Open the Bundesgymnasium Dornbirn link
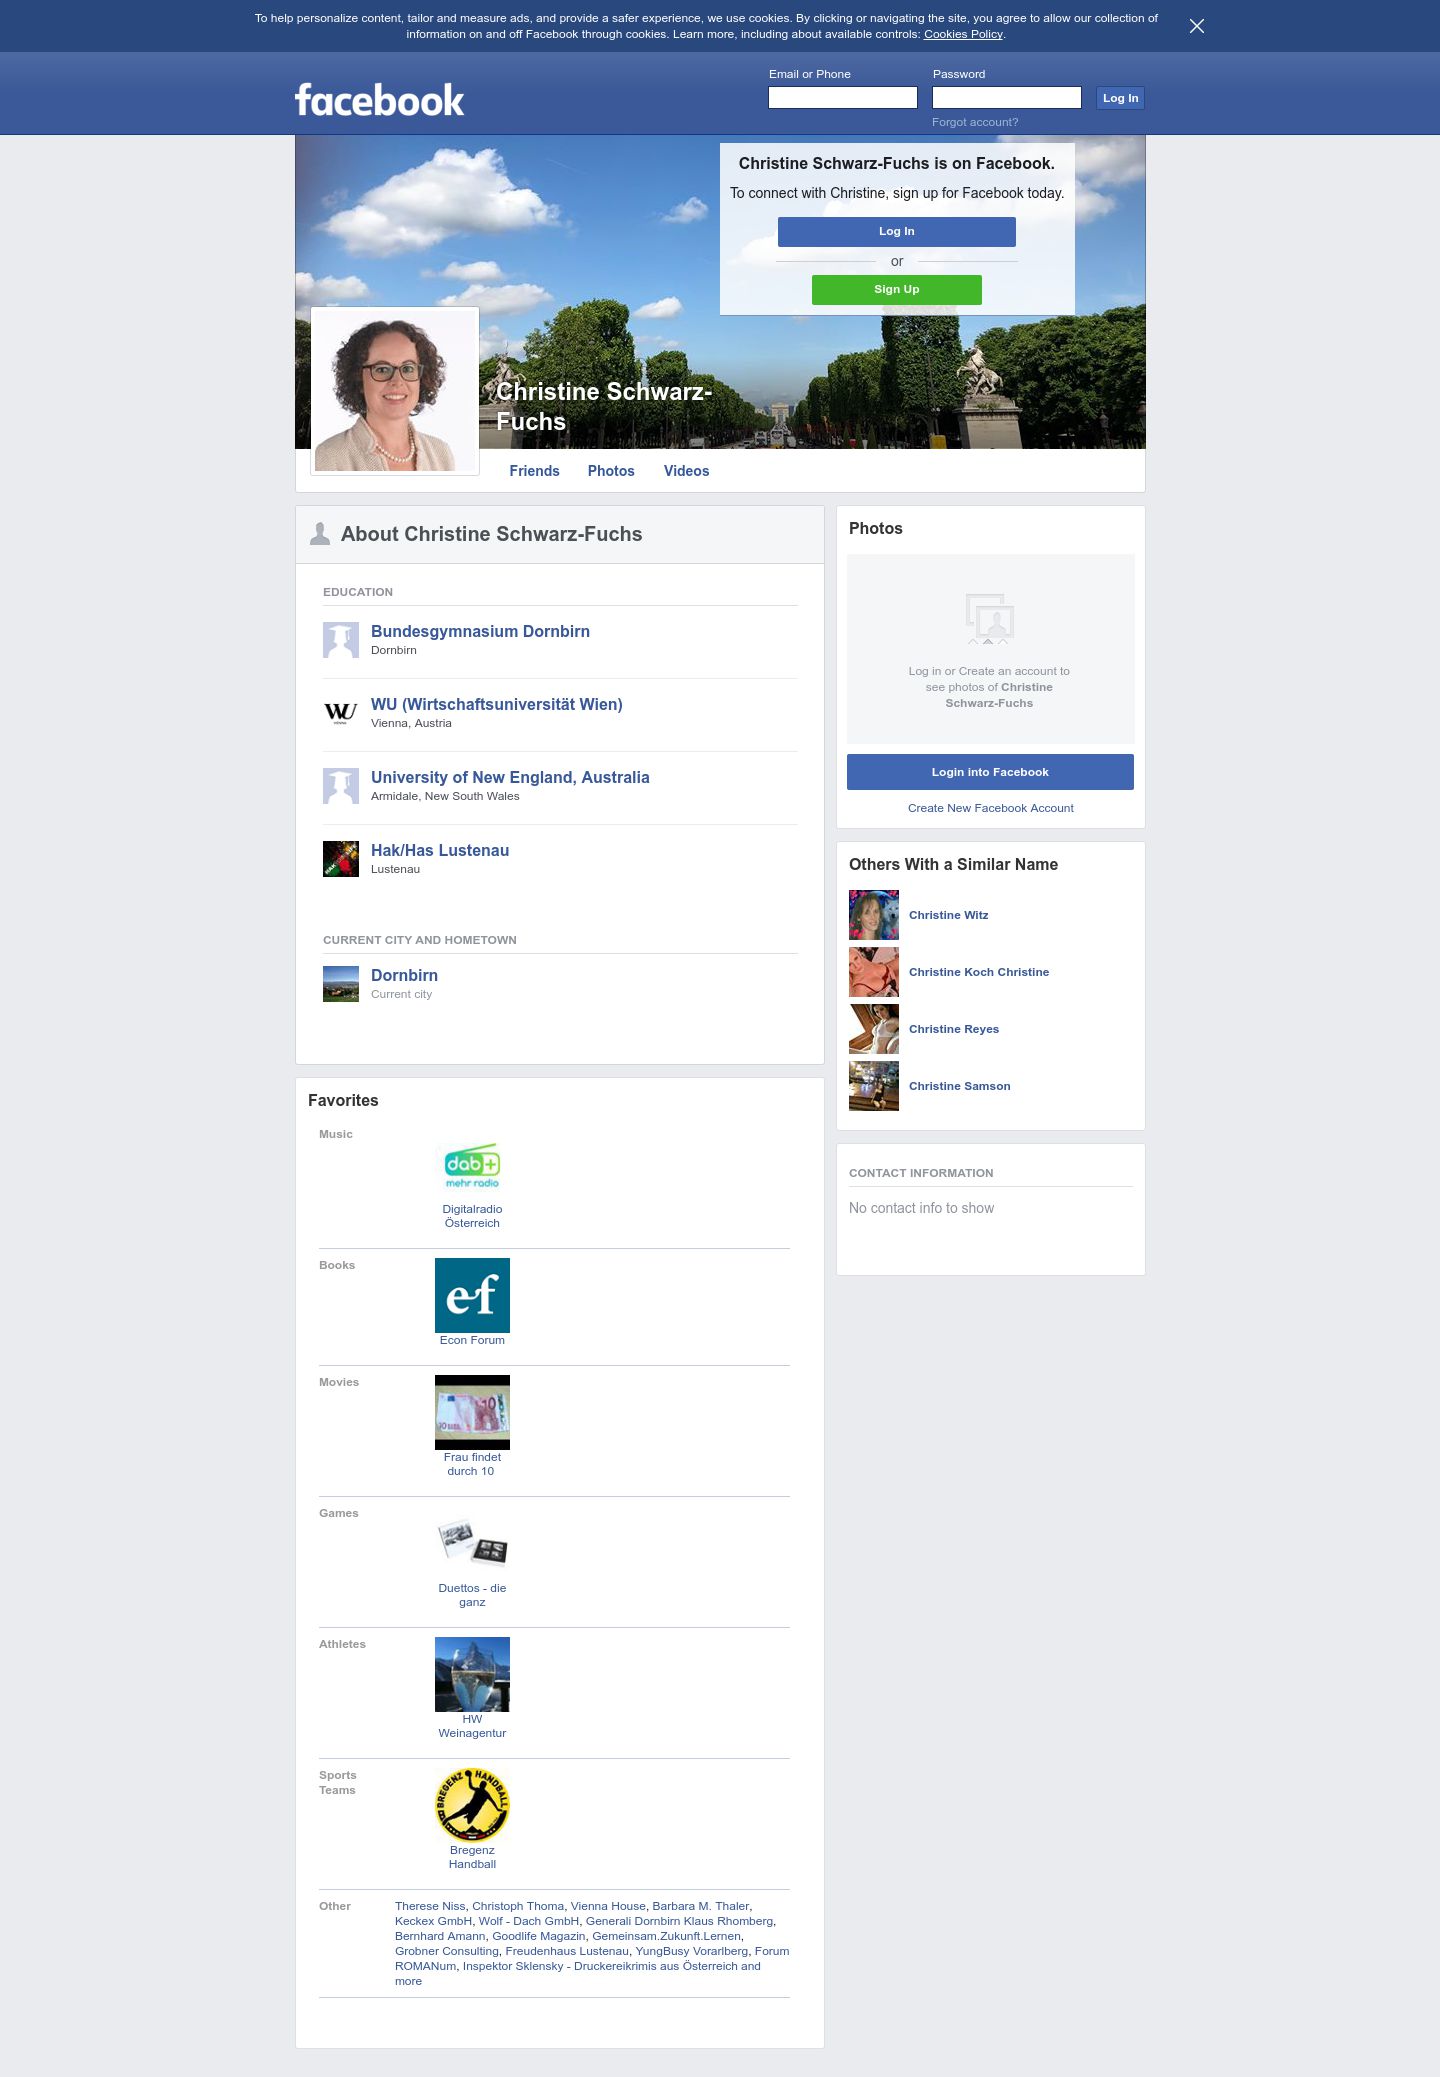Image resolution: width=1440 pixels, height=2077 pixels. point(480,631)
